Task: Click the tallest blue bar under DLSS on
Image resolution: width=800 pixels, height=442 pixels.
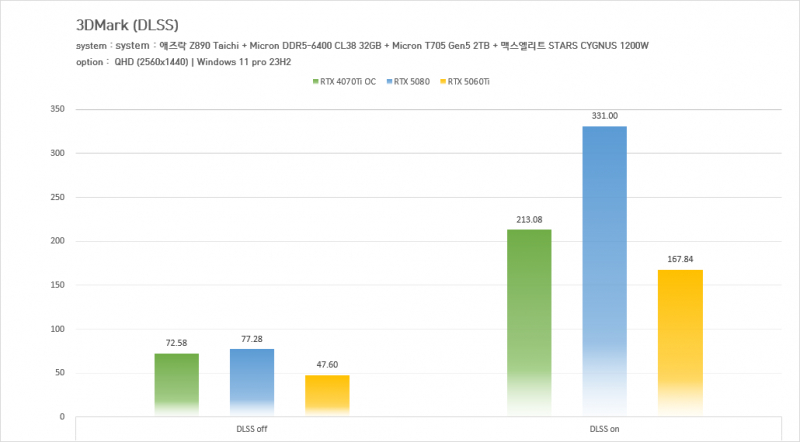Action: pos(604,270)
